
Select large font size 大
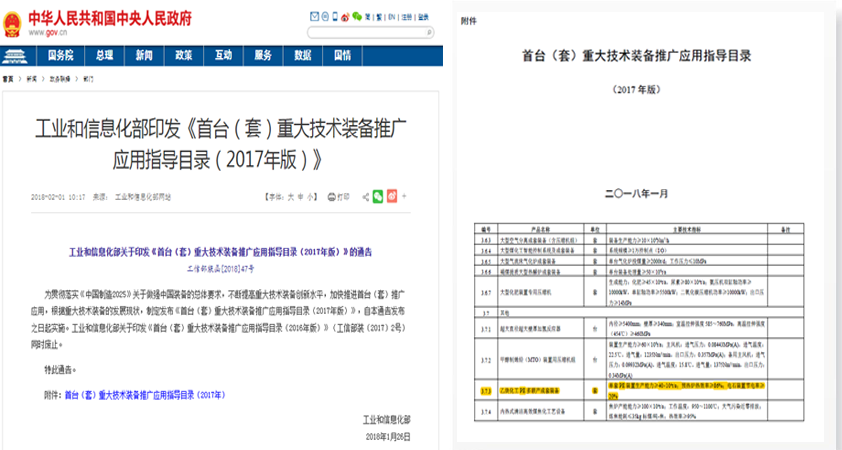tap(291, 197)
